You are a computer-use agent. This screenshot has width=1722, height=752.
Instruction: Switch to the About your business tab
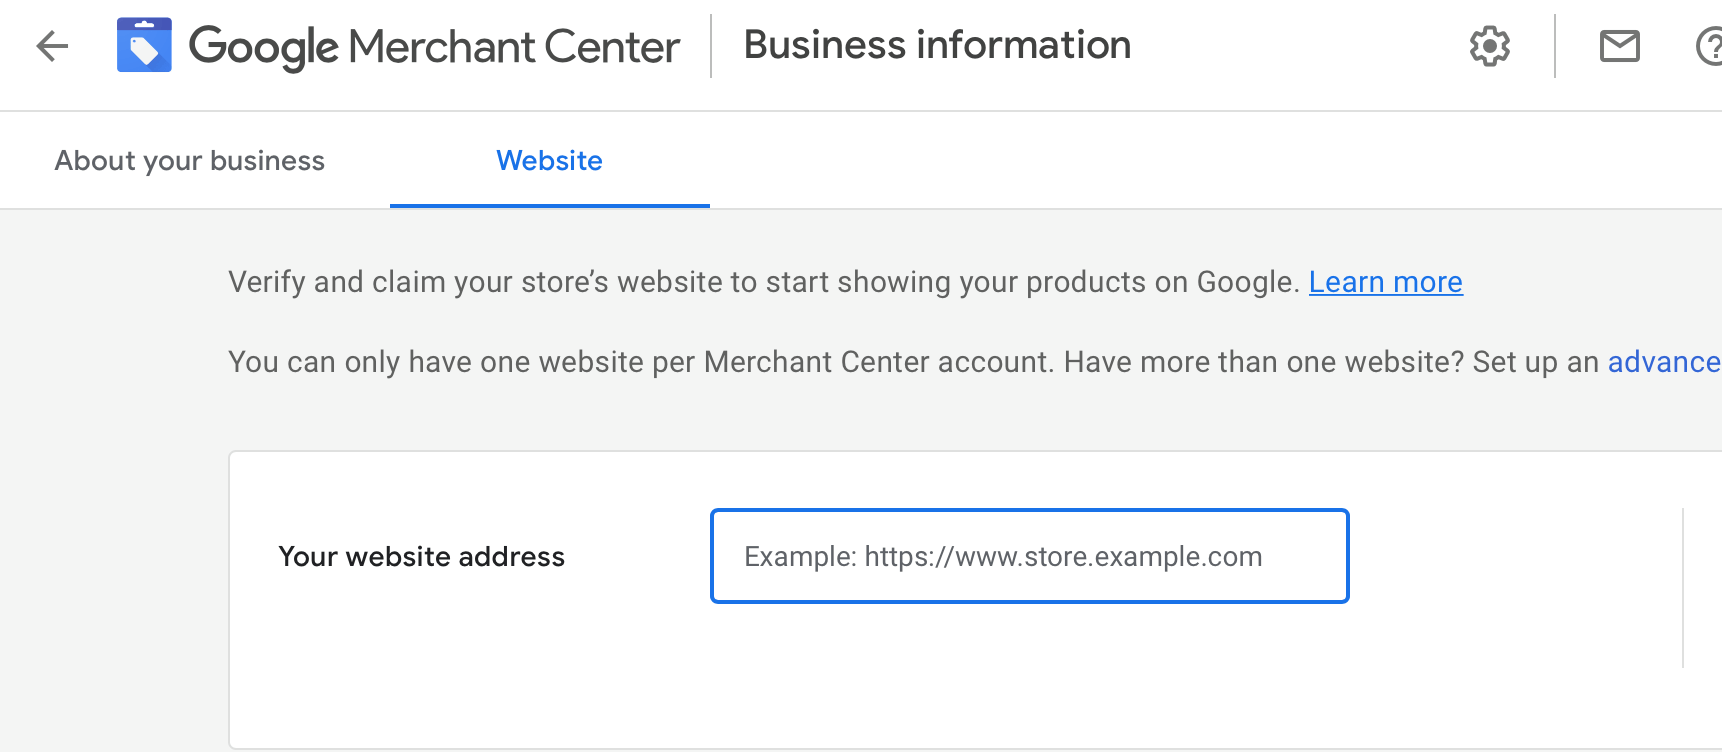pos(190,161)
